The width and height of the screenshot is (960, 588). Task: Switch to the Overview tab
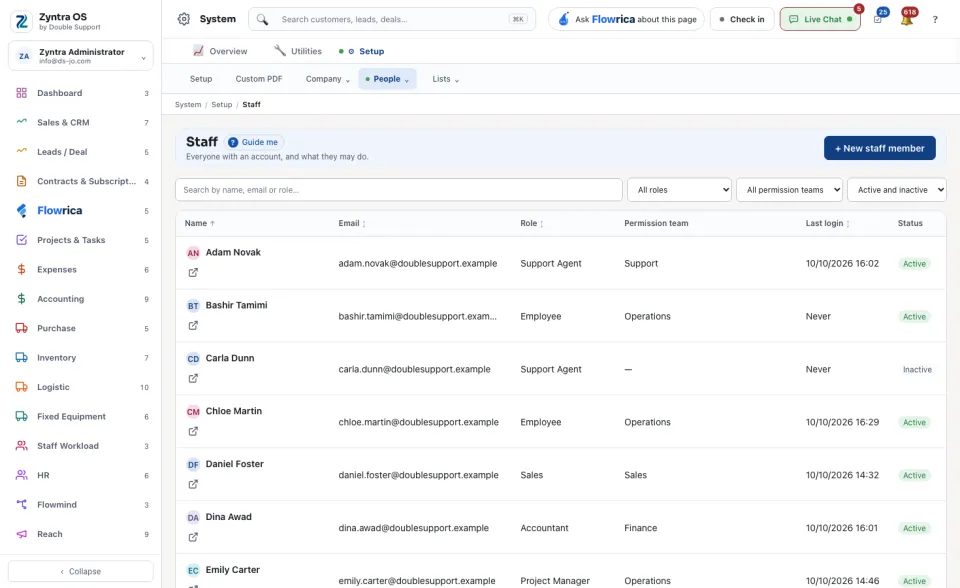(x=220, y=51)
